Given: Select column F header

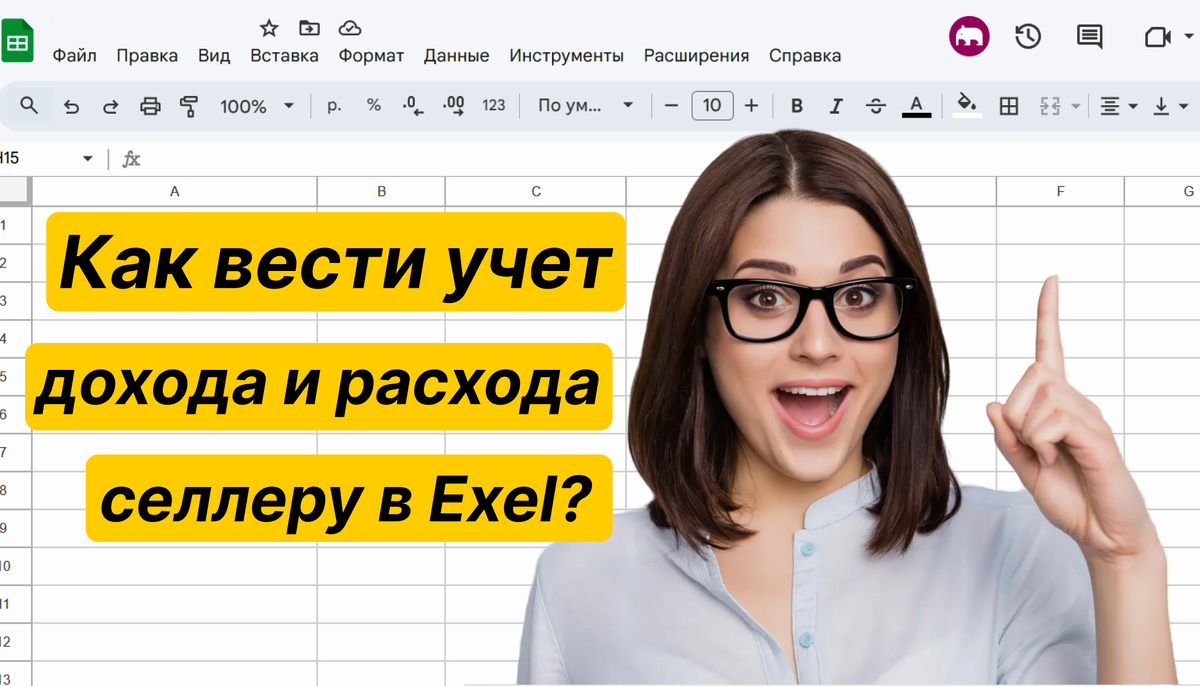Looking at the screenshot, I should tap(1060, 191).
